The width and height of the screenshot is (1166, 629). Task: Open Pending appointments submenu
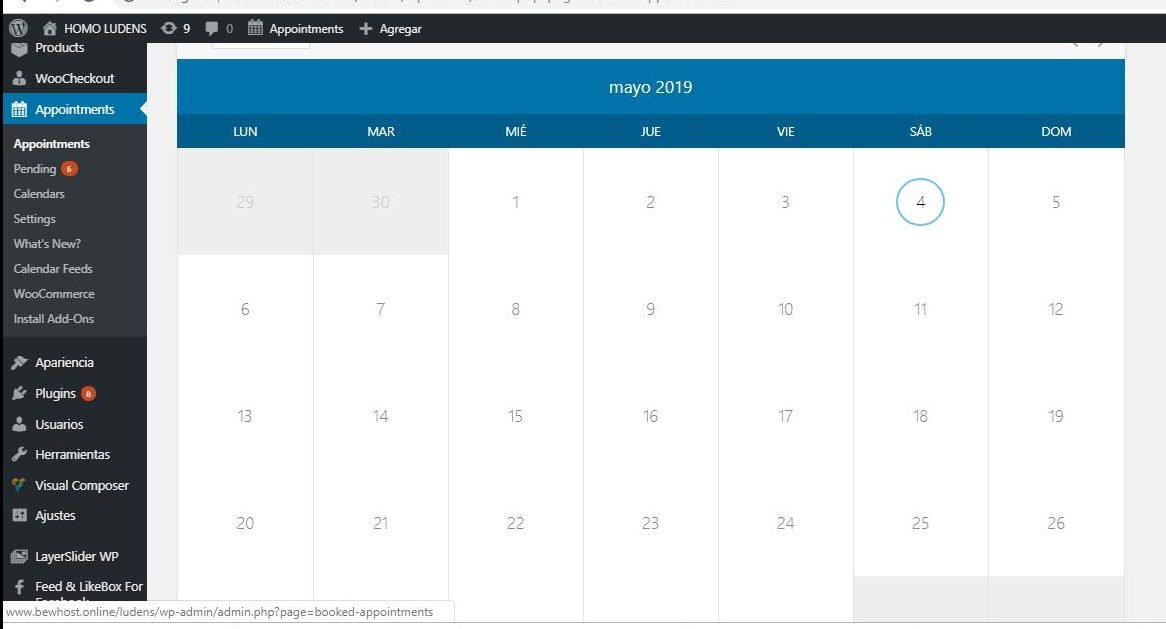point(35,169)
